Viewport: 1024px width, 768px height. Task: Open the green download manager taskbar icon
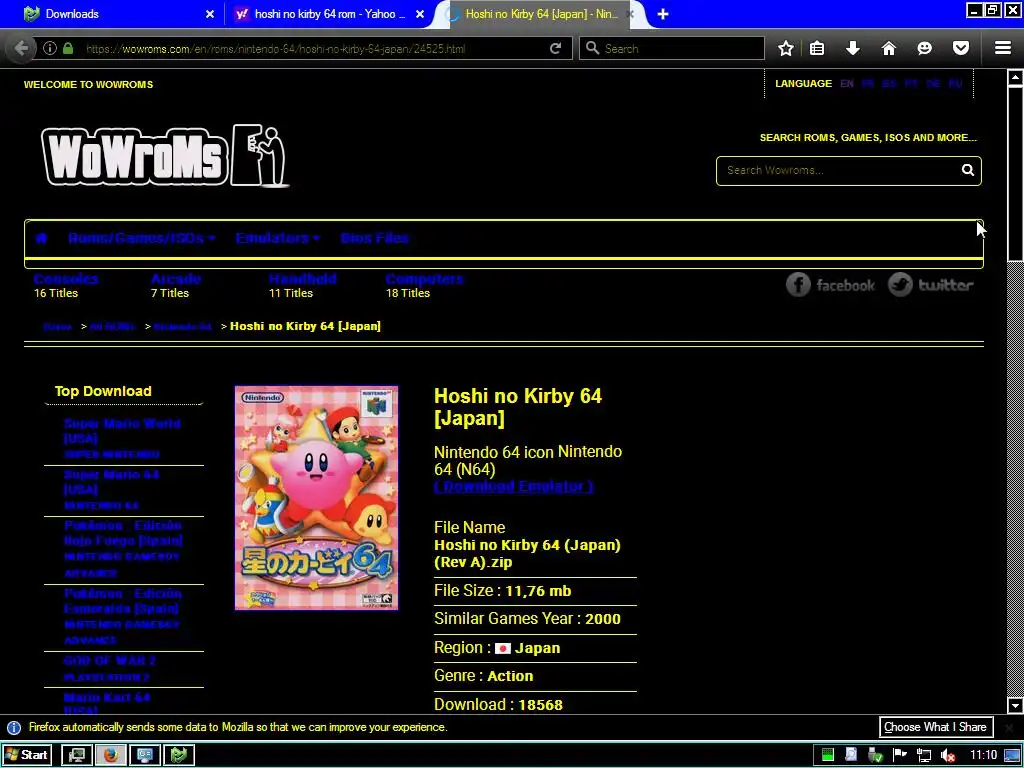coord(179,755)
